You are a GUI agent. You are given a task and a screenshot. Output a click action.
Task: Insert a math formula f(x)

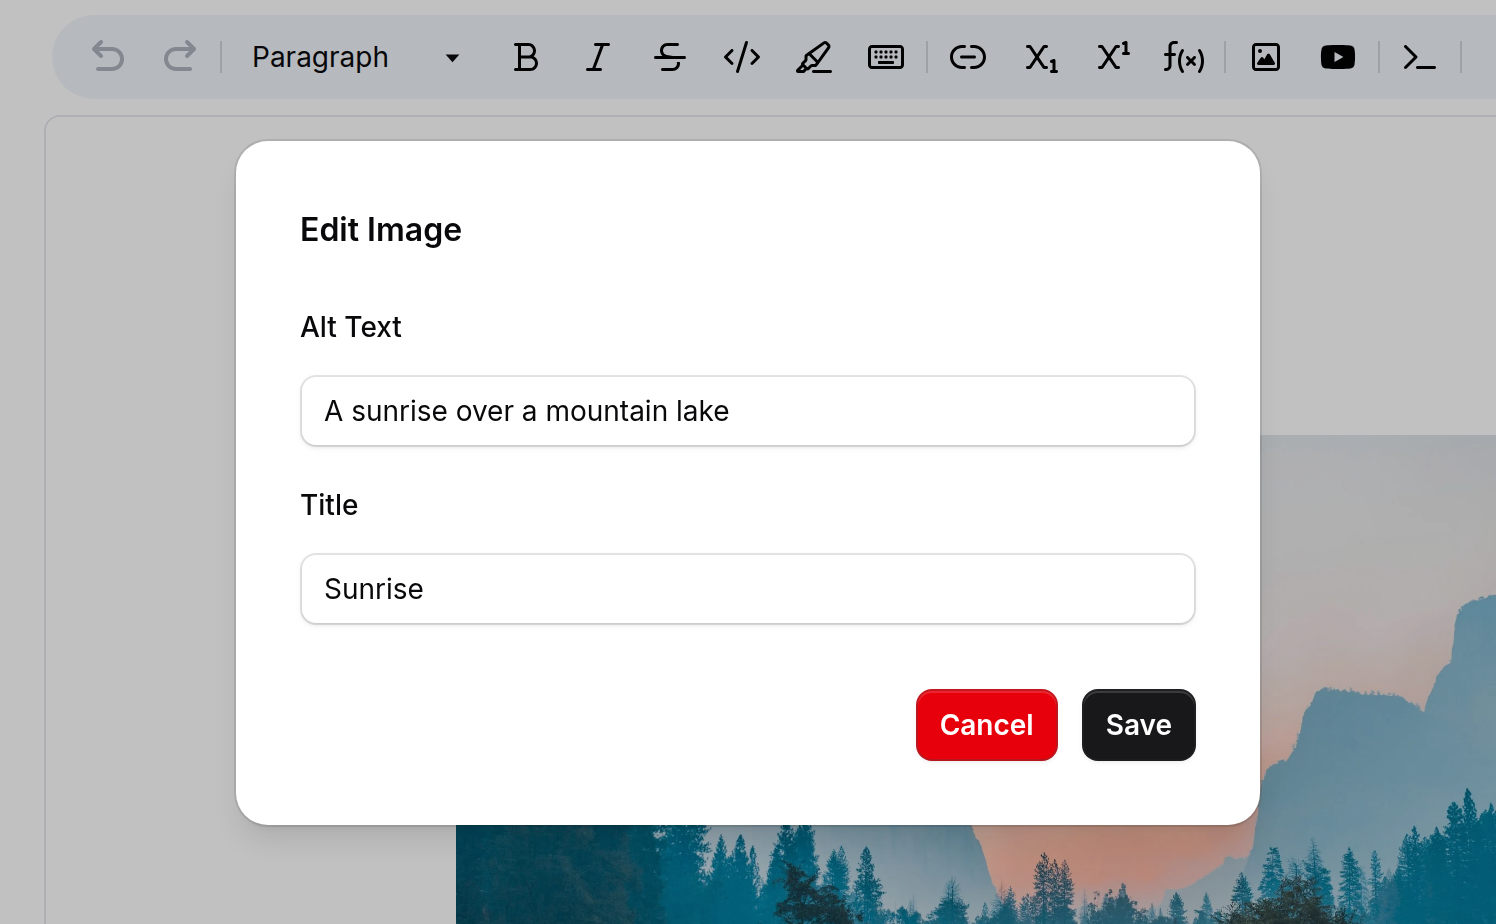tap(1184, 57)
